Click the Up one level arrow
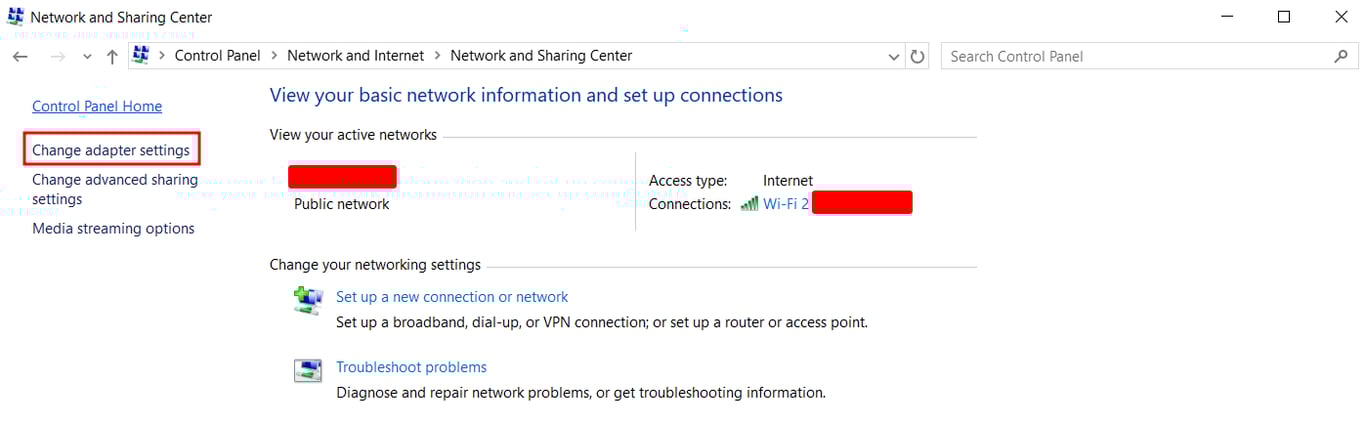This screenshot has height=424, width=1366. click(112, 57)
